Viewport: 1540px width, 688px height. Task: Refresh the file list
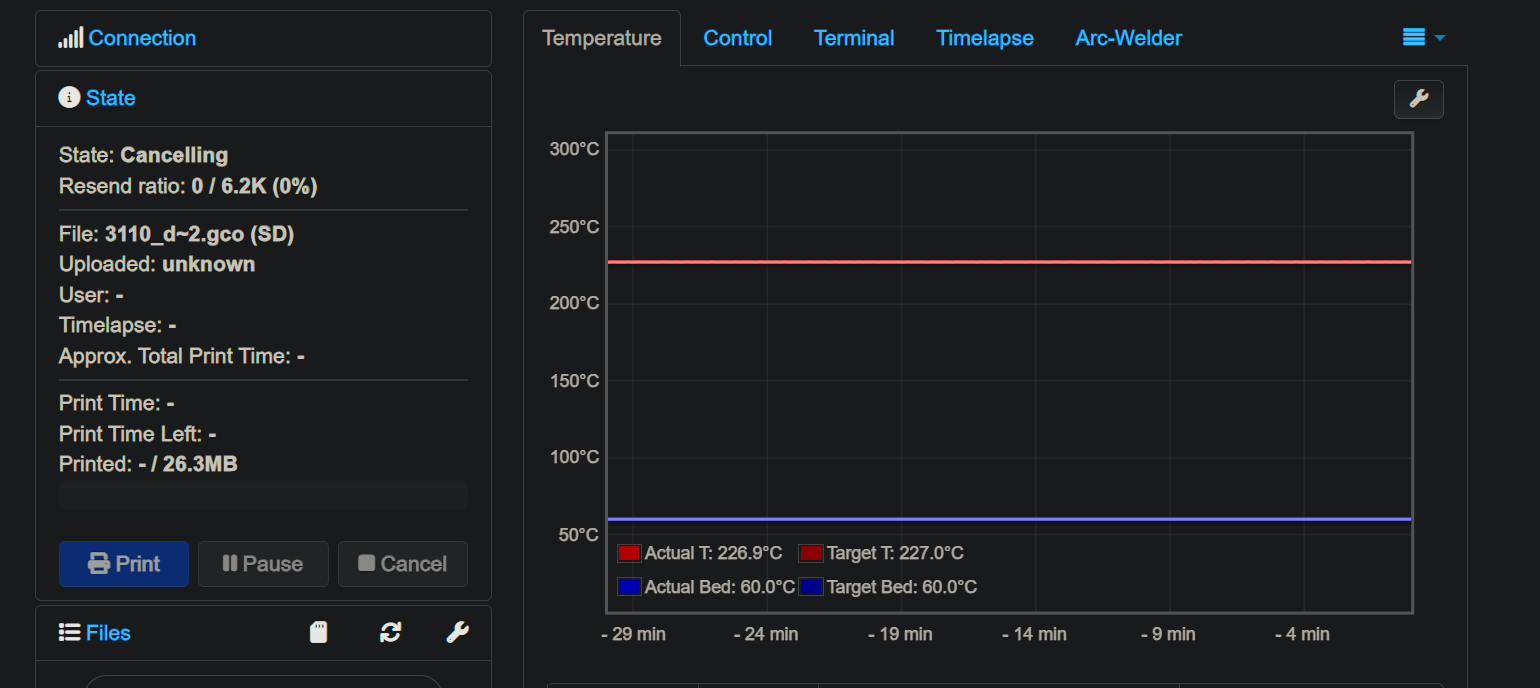[x=390, y=632]
